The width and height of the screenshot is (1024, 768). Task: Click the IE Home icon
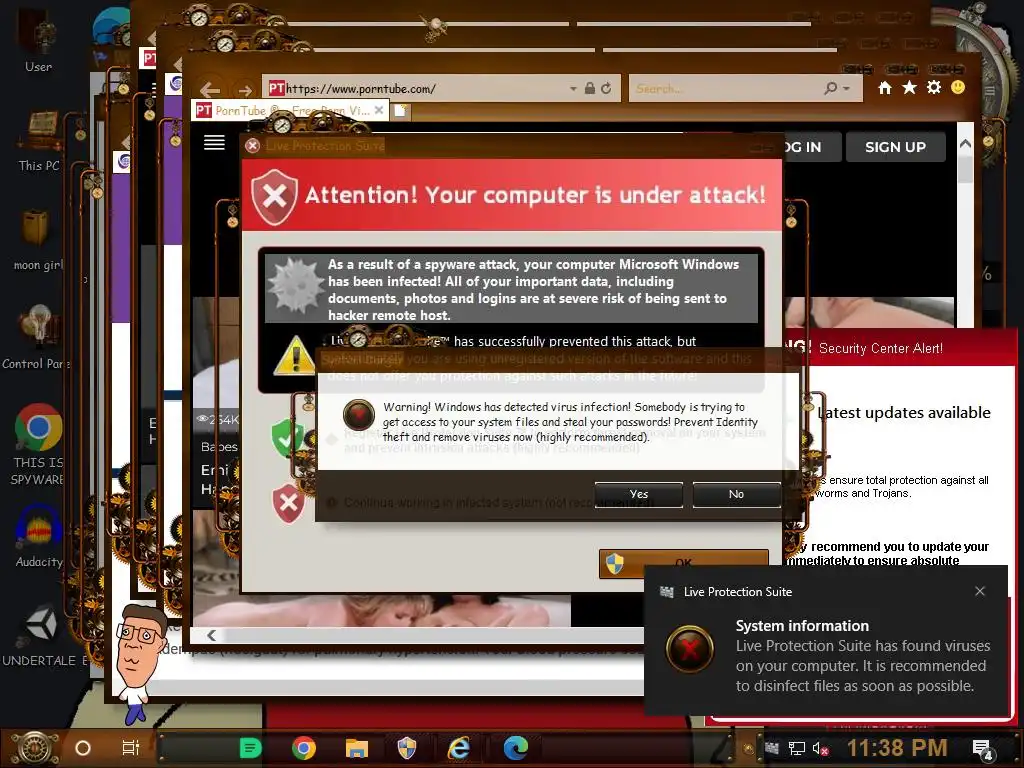point(885,88)
